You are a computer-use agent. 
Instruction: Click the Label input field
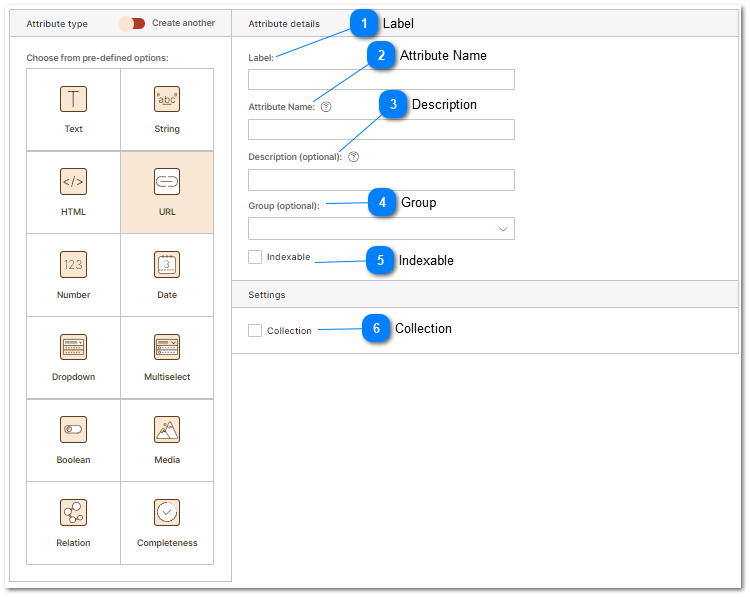[381, 80]
